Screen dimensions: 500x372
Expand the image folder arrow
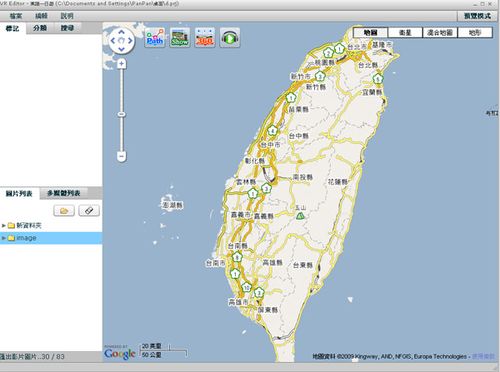(x=4, y=238)
